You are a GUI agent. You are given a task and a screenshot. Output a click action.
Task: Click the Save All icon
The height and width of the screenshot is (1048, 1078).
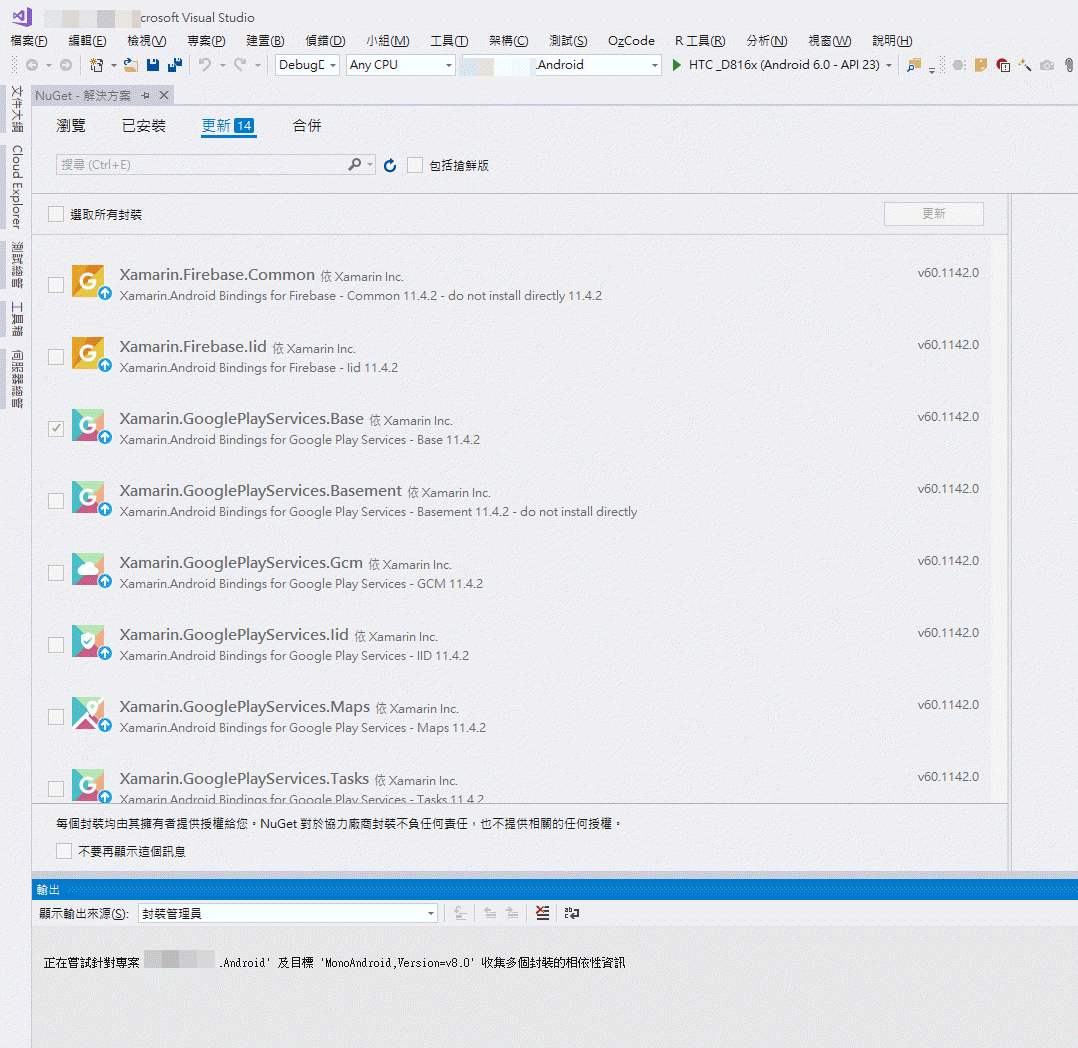(x=175, y=65)
